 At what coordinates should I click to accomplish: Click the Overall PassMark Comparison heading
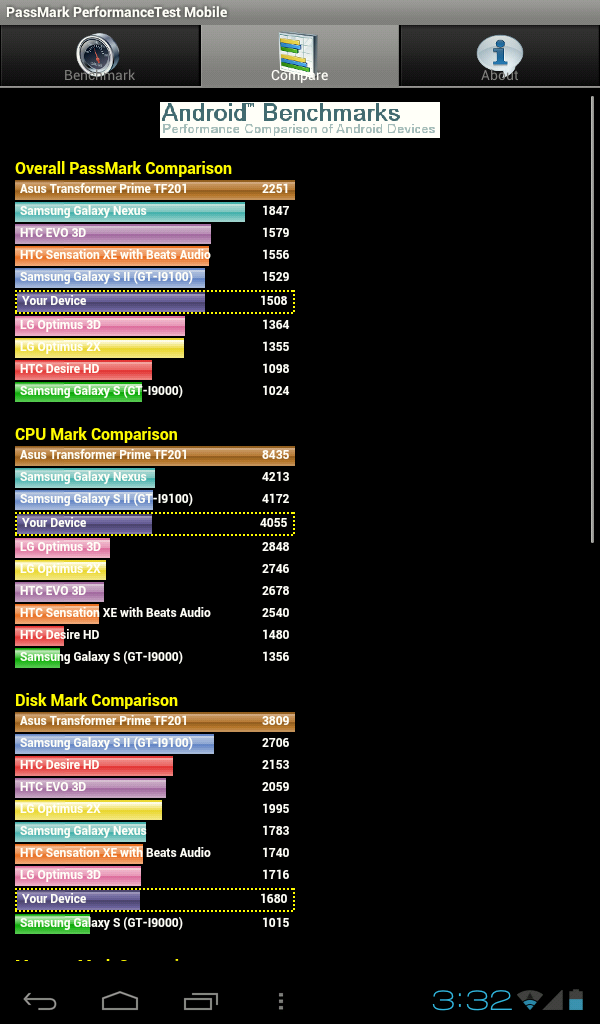[123, 168]
